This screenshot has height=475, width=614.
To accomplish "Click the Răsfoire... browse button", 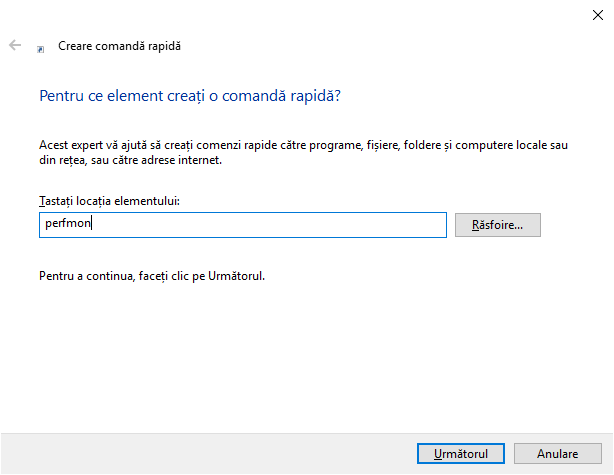I will tap(498, 225).
